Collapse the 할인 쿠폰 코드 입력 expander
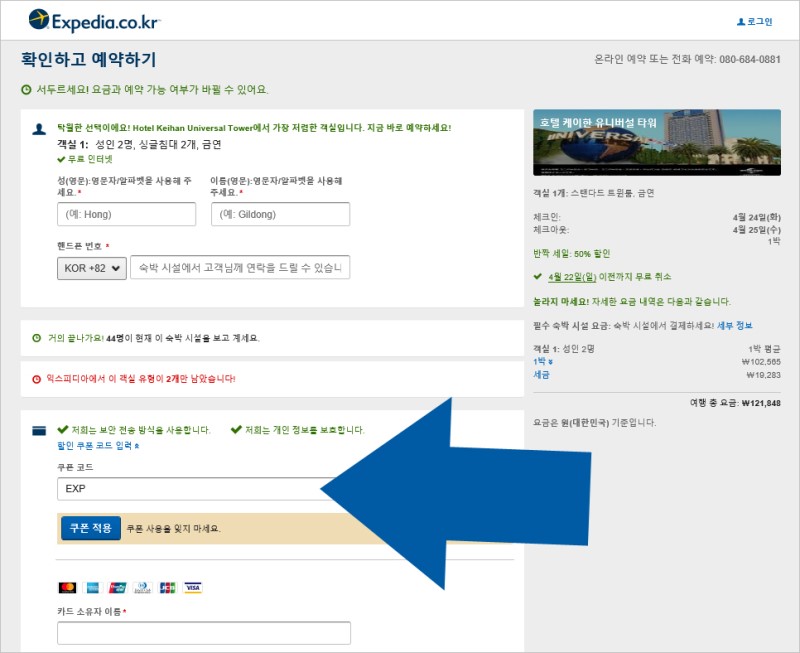This screenshot has height=653, width=800. [x=98, y=445]
